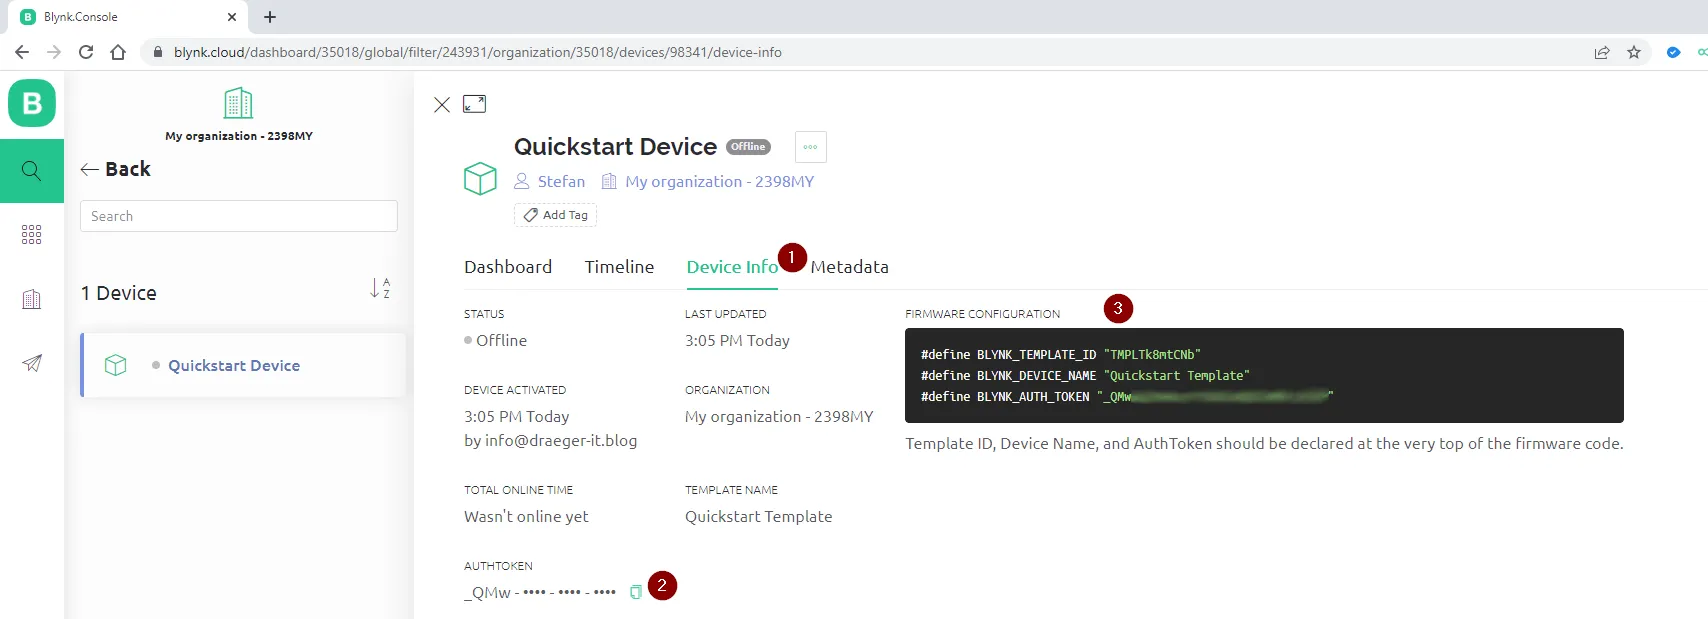Viewport: 1708px width, 619px height.
Task: Open the three-dot device actions menu
Action: coord(810,147)
